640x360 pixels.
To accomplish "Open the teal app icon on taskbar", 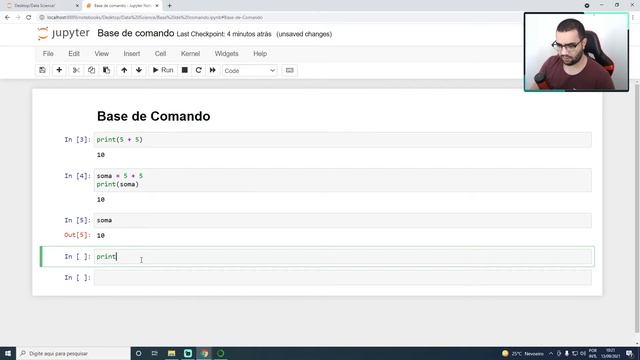I will pyautogui.click(x=188, y=353).
